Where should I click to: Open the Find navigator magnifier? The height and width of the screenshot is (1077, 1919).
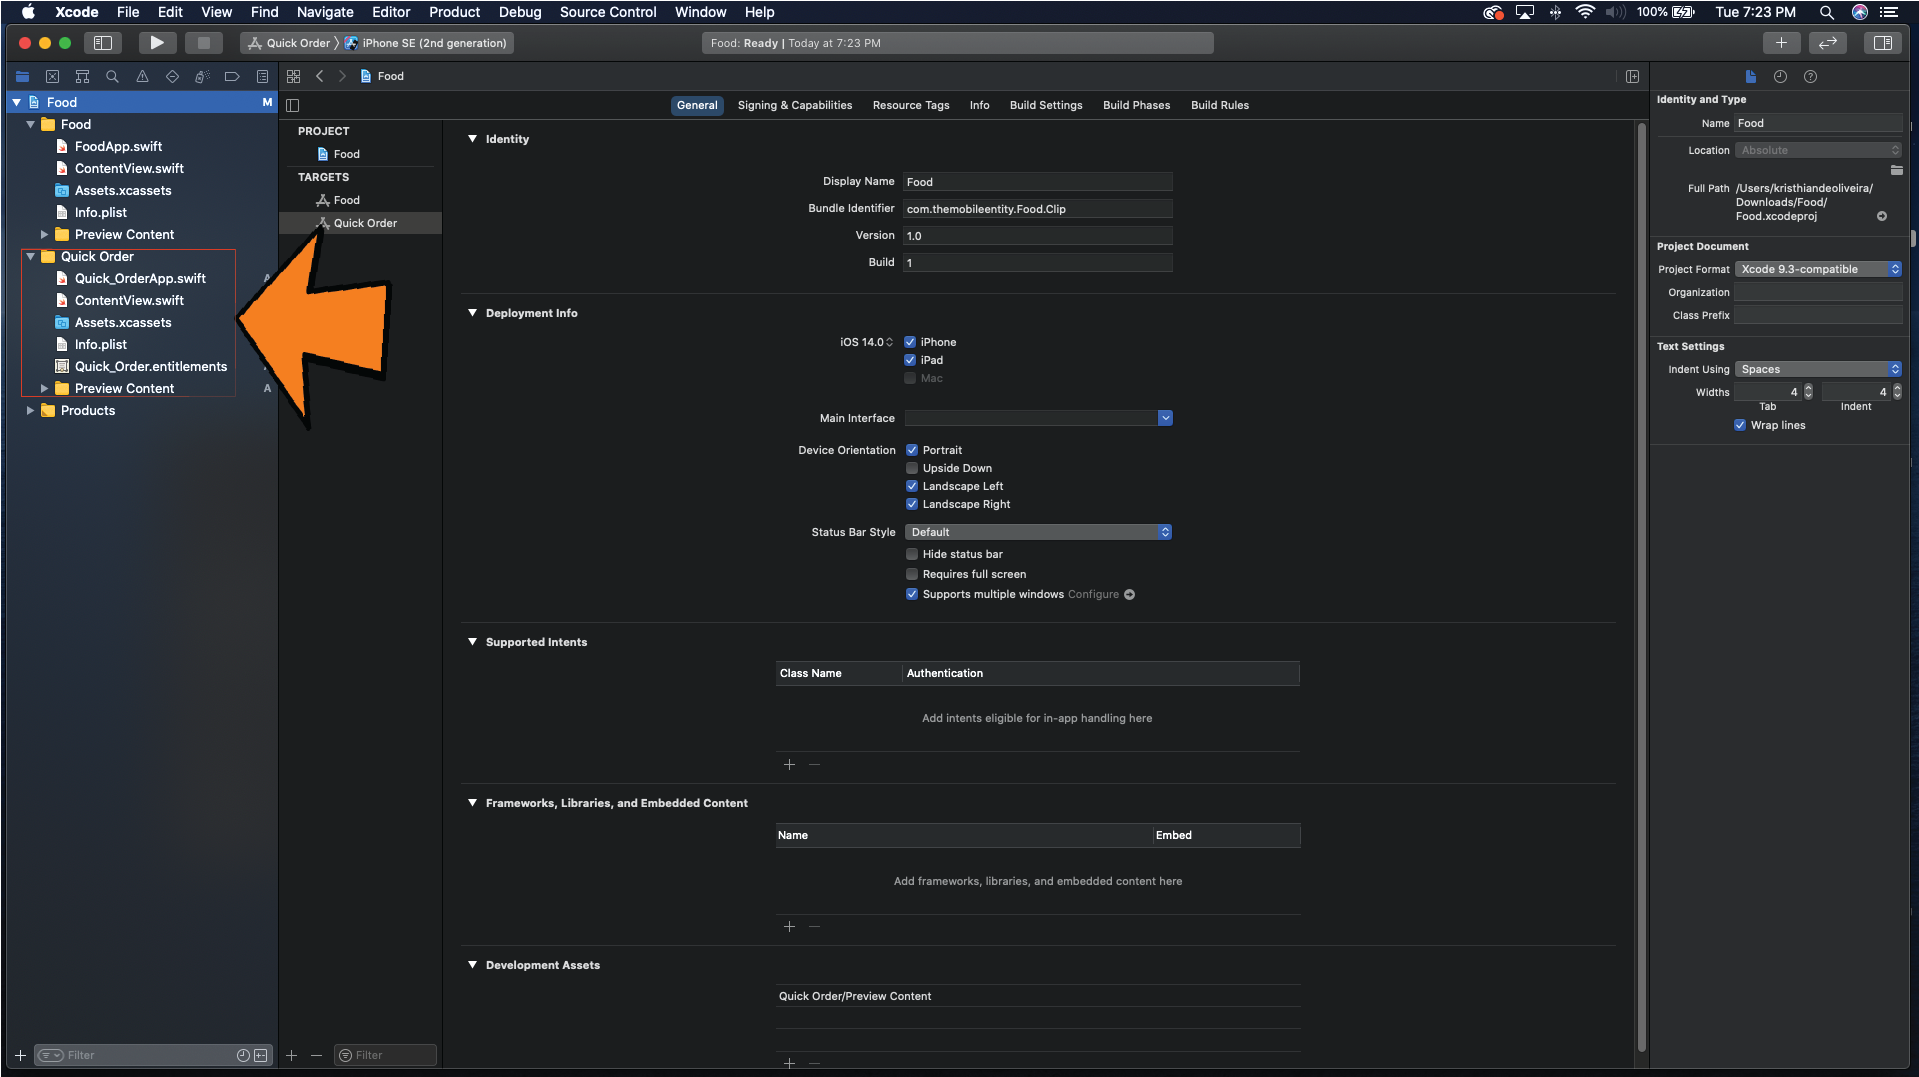112,76
